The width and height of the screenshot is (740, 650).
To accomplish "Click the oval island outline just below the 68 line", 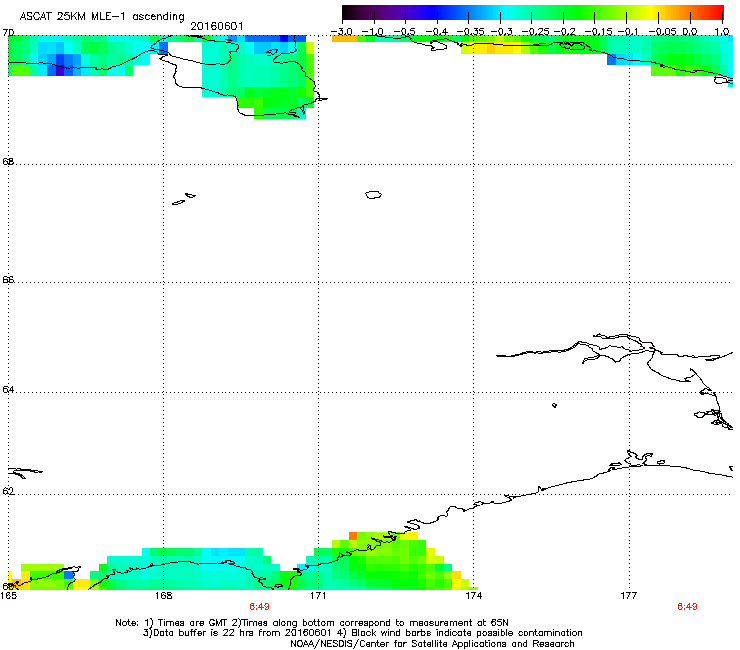I will tap(373, 194).
